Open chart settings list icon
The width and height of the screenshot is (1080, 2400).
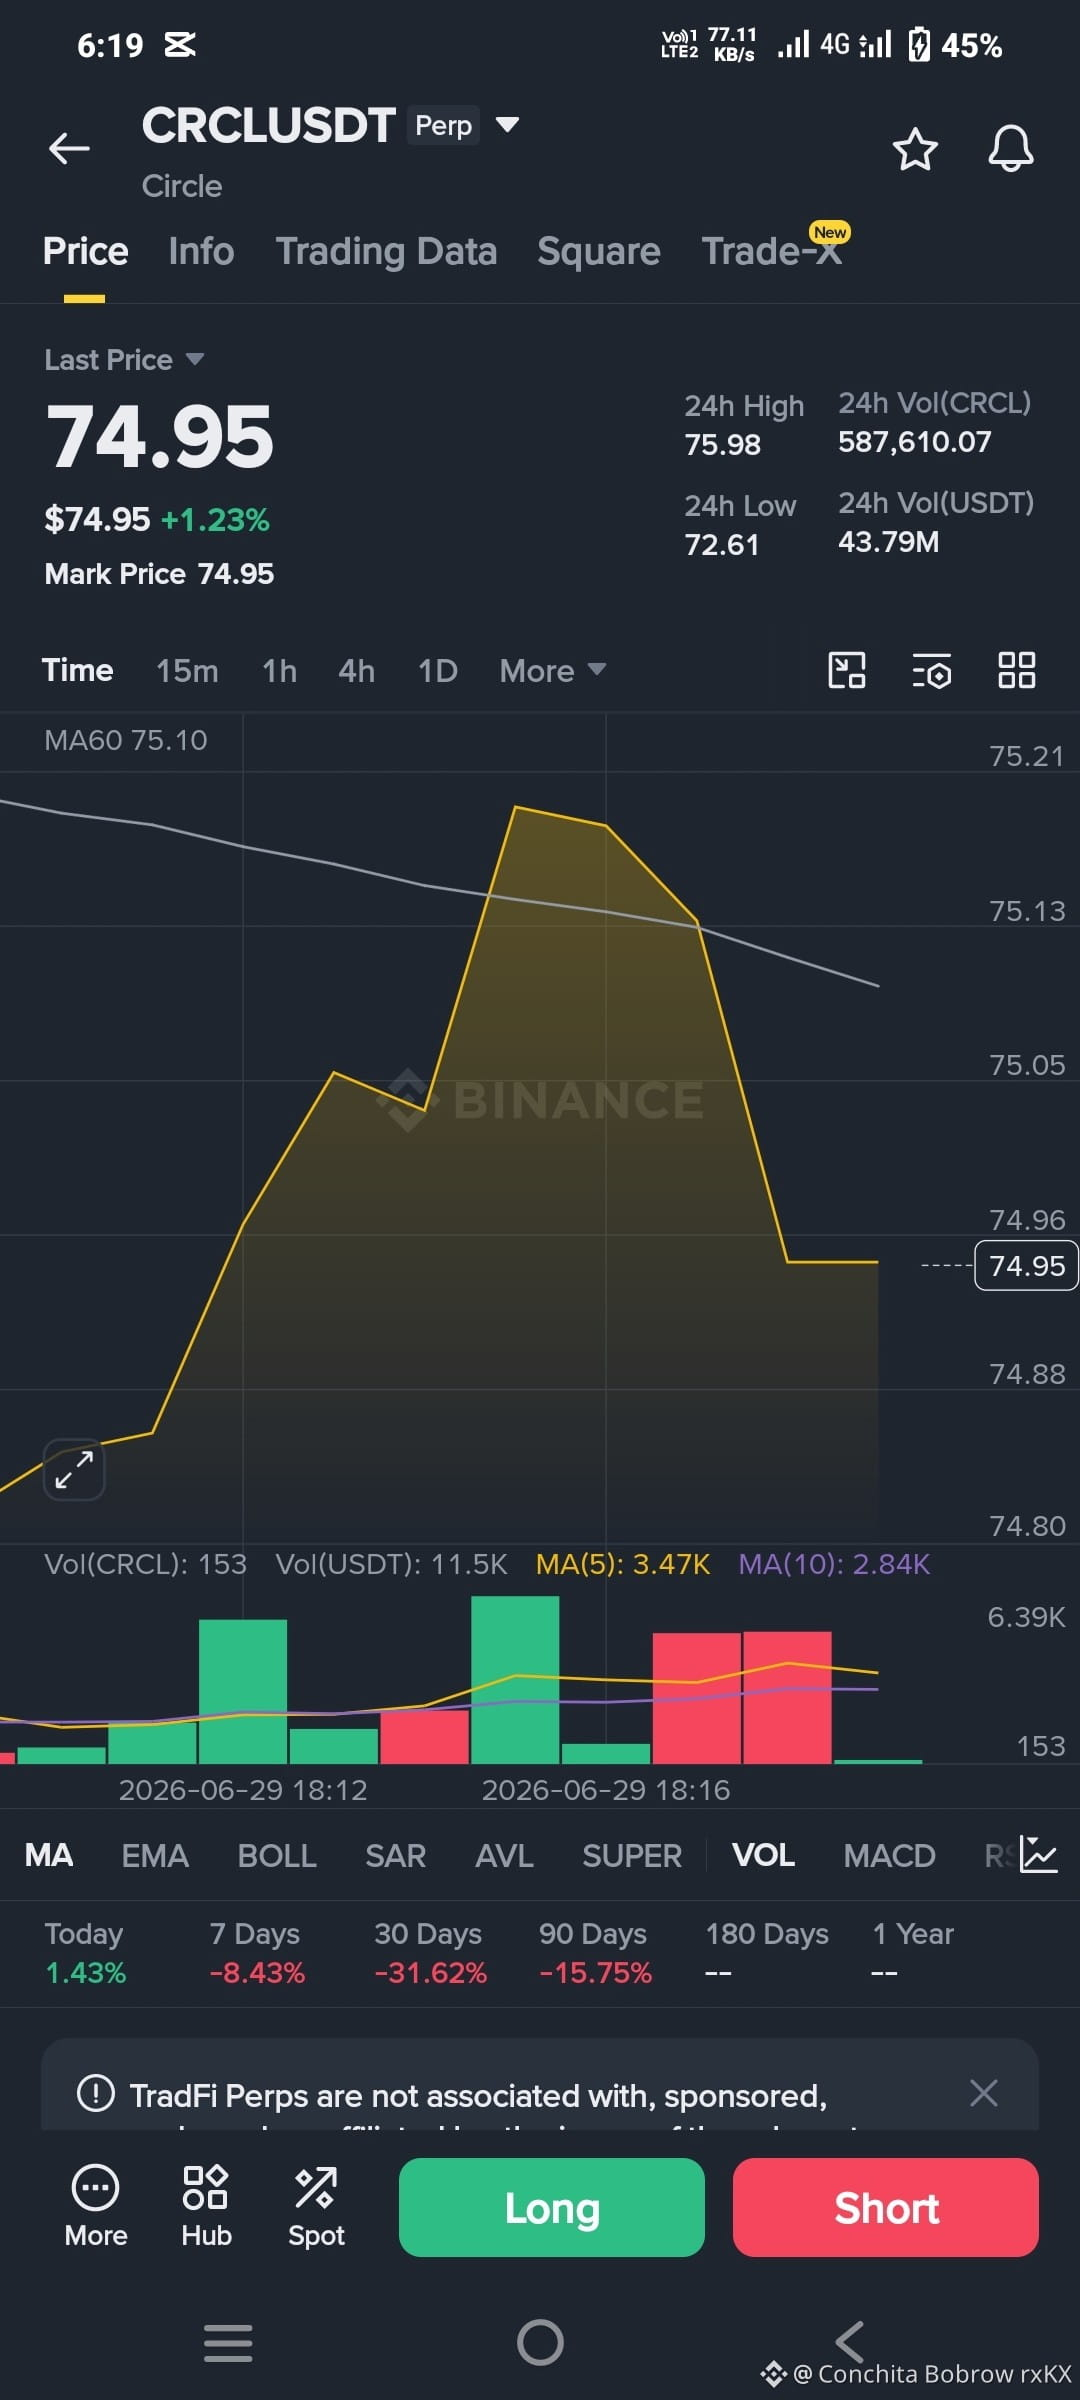pos(932,671)
